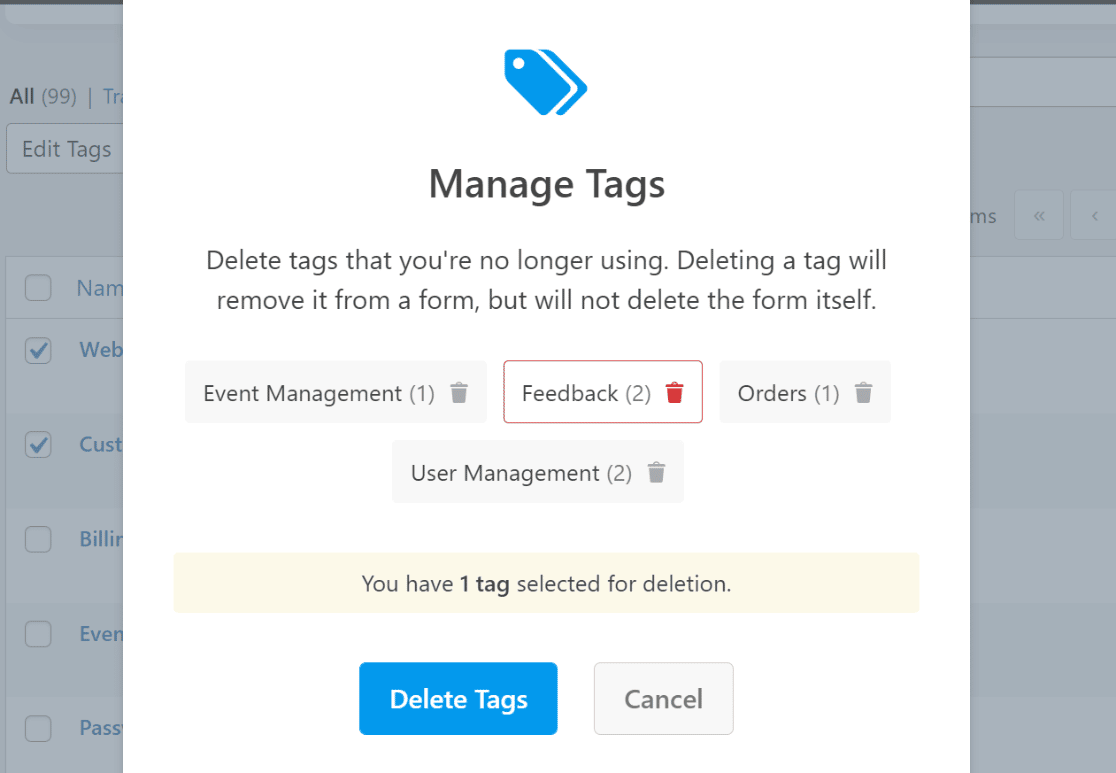The width and height of the screenshot is (1116, 773).
Task: Toggle the select-all checkbox in header row
Action: click(x=38, y=288)
